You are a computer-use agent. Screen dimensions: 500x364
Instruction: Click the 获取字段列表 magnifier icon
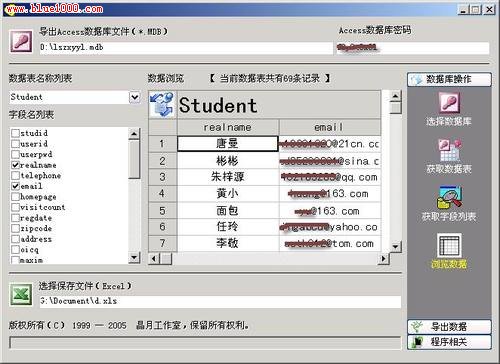[x=449, y=197]
